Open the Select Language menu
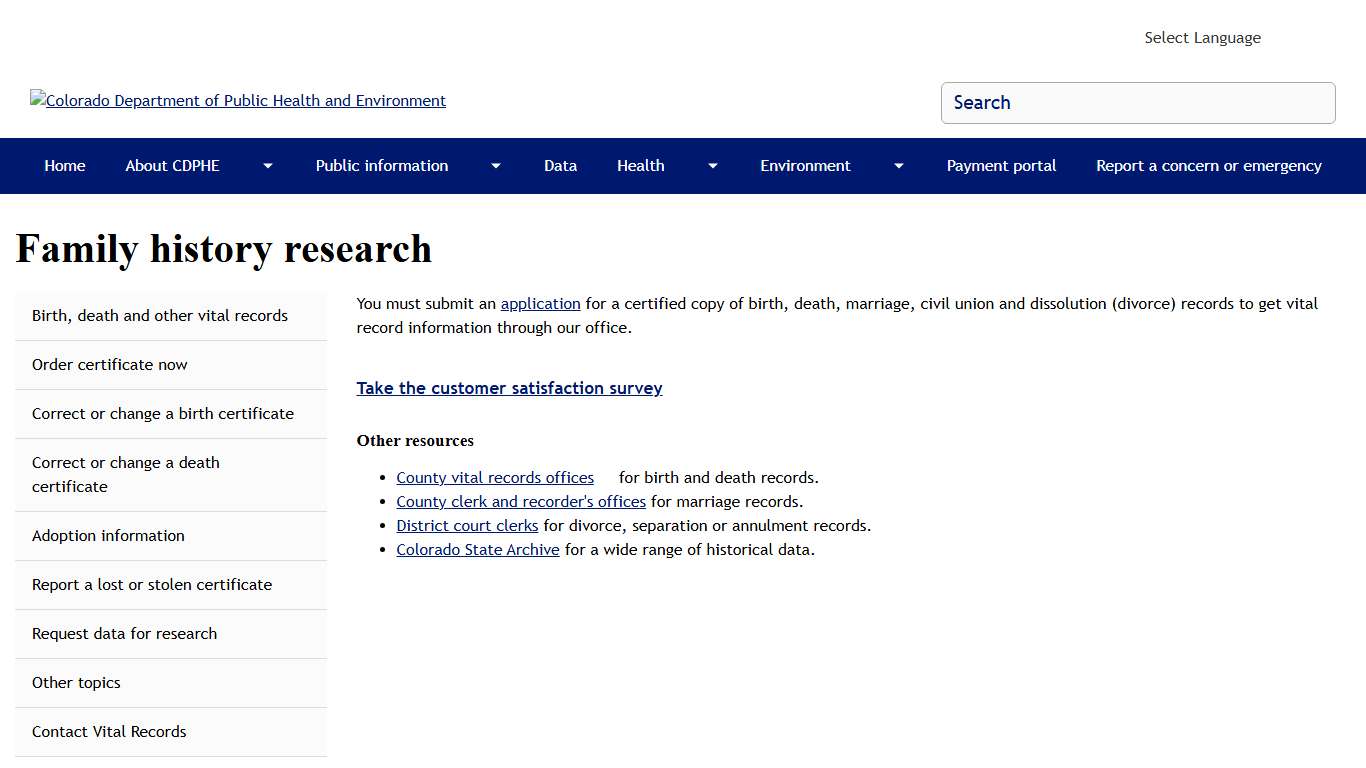Screen dimensions: 1366x768 [1202, 37]
